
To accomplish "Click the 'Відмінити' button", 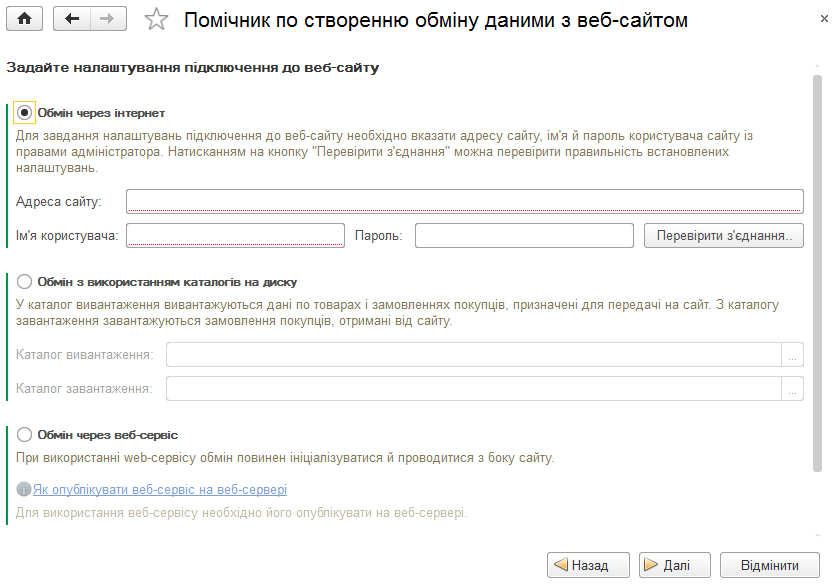I will pyautogui.click(x=769, y=565).
